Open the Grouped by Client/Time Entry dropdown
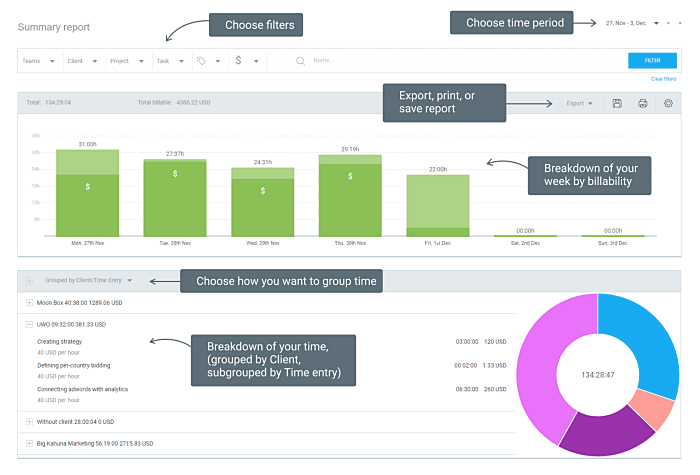This screenshot has height=475, width=700. click(88, 280)
